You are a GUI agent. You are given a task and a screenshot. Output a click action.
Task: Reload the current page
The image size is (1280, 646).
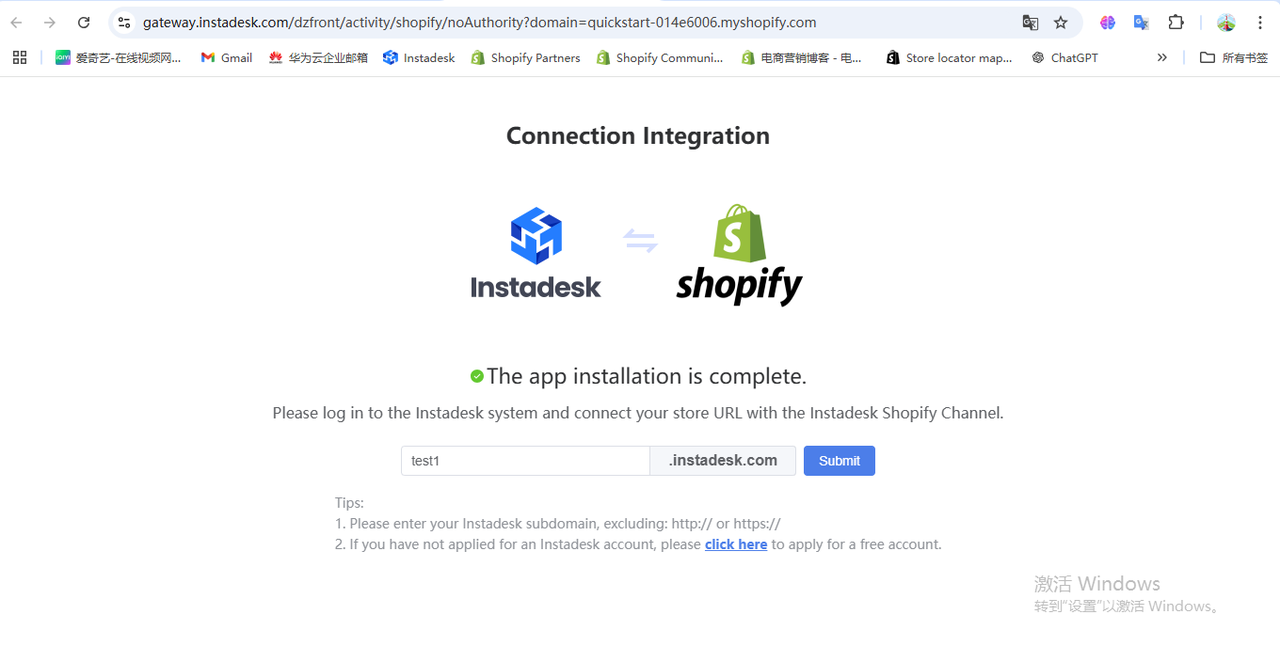pyautogui.click(x=84, y=22)
